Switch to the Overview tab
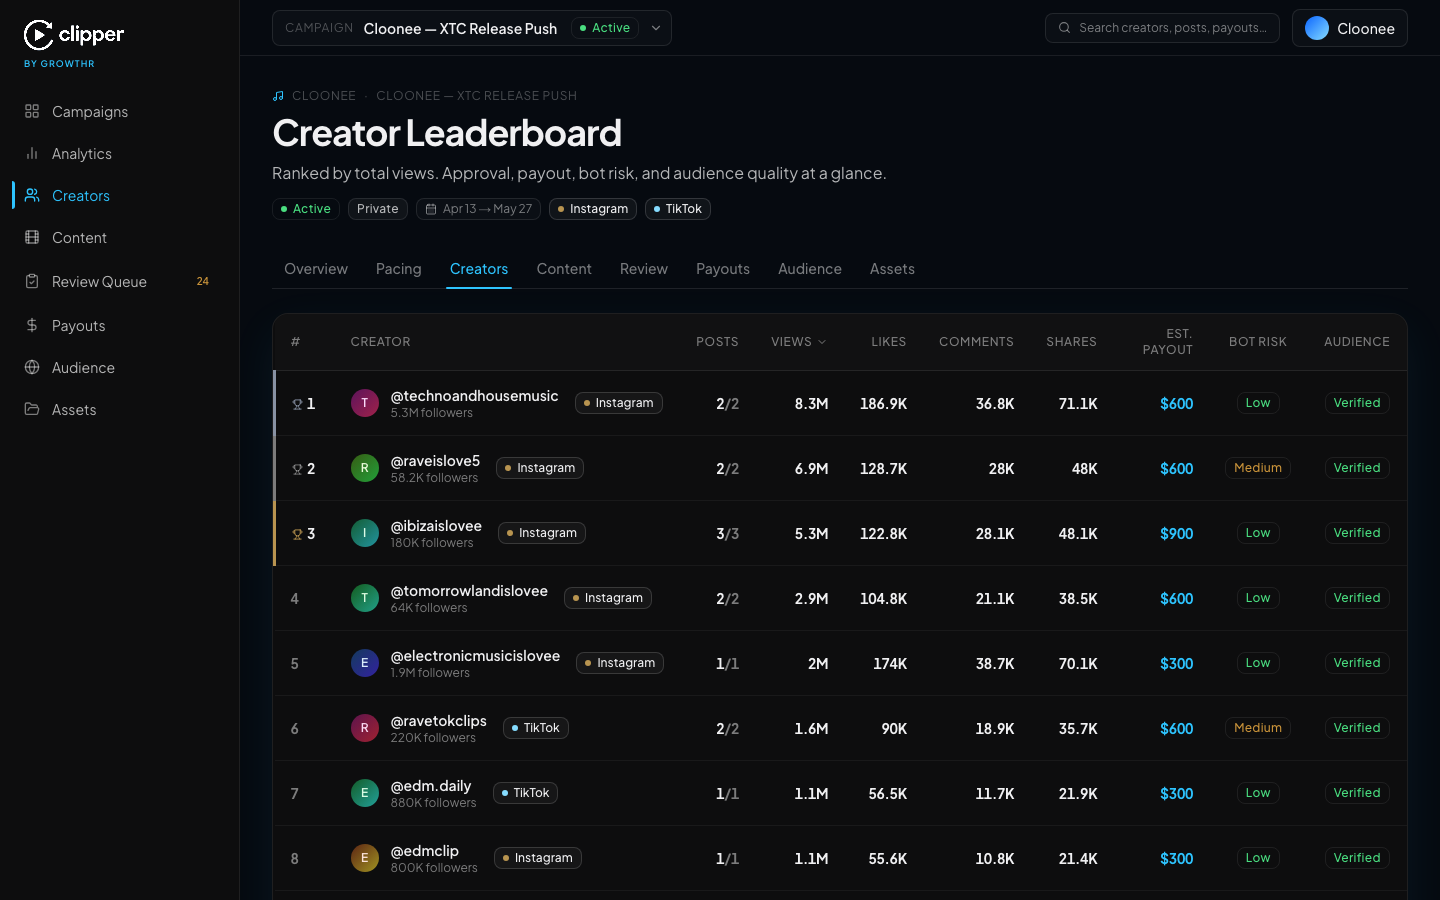The width and height of the screenshot is (1440, 900). click(316, 269)
